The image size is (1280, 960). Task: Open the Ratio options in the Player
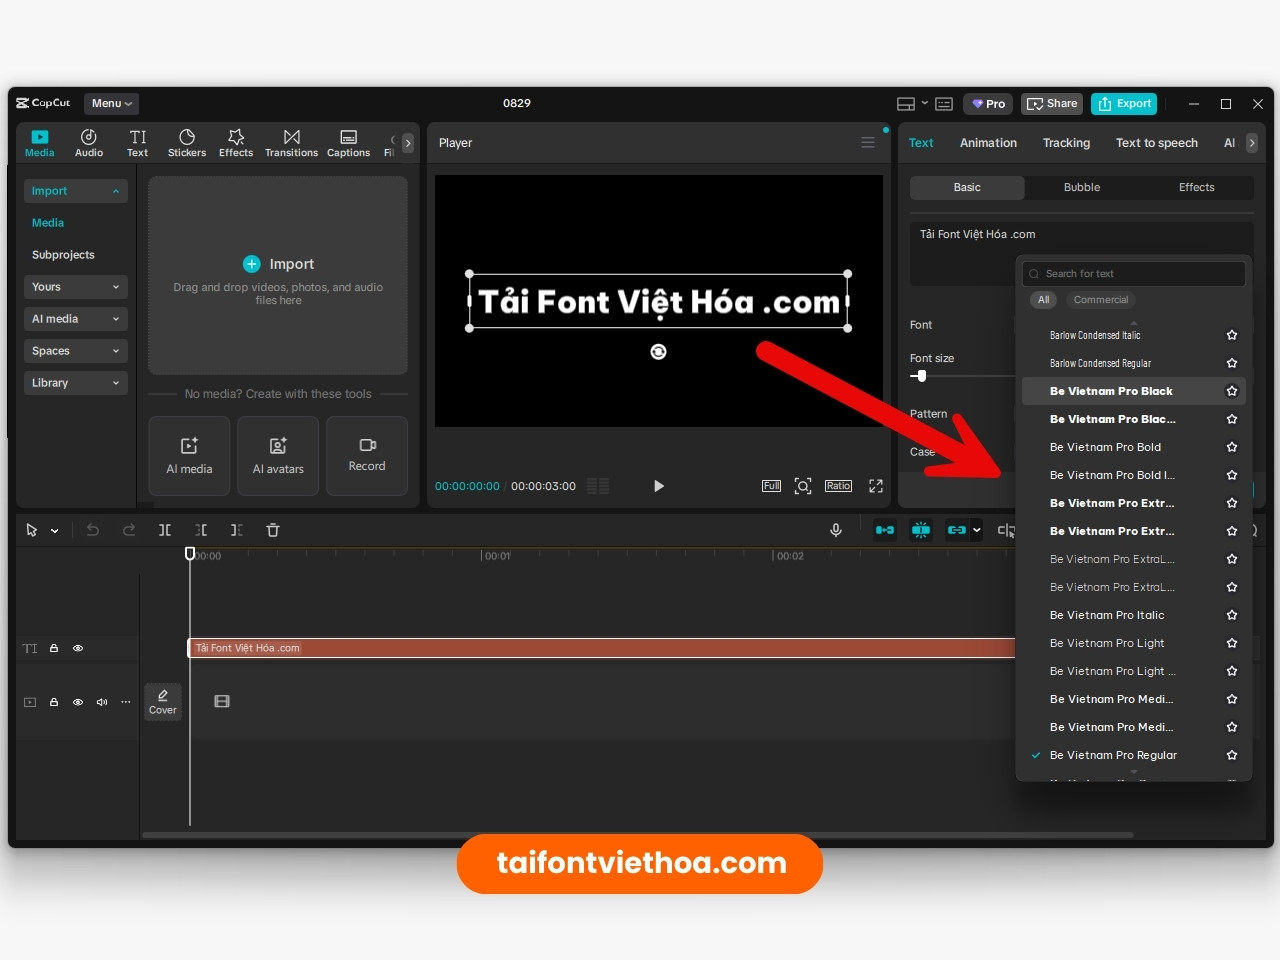tap(838, 486)
